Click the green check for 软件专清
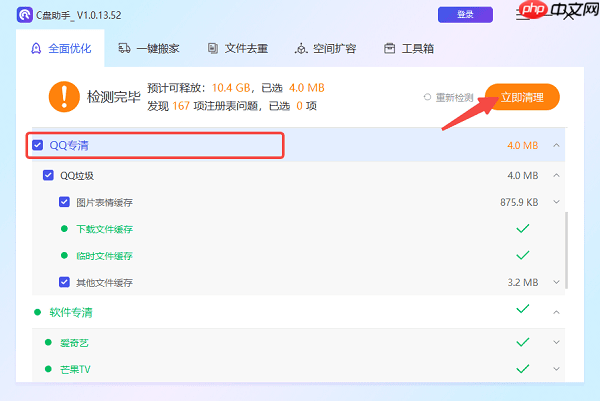Screen dimensions: 600x401 click(523, 309)
